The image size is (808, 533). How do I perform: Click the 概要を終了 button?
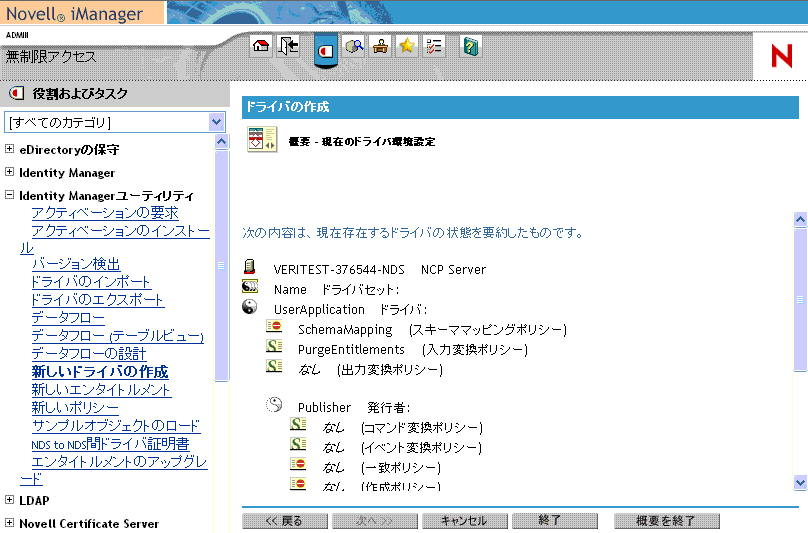[x=667, y=521]
